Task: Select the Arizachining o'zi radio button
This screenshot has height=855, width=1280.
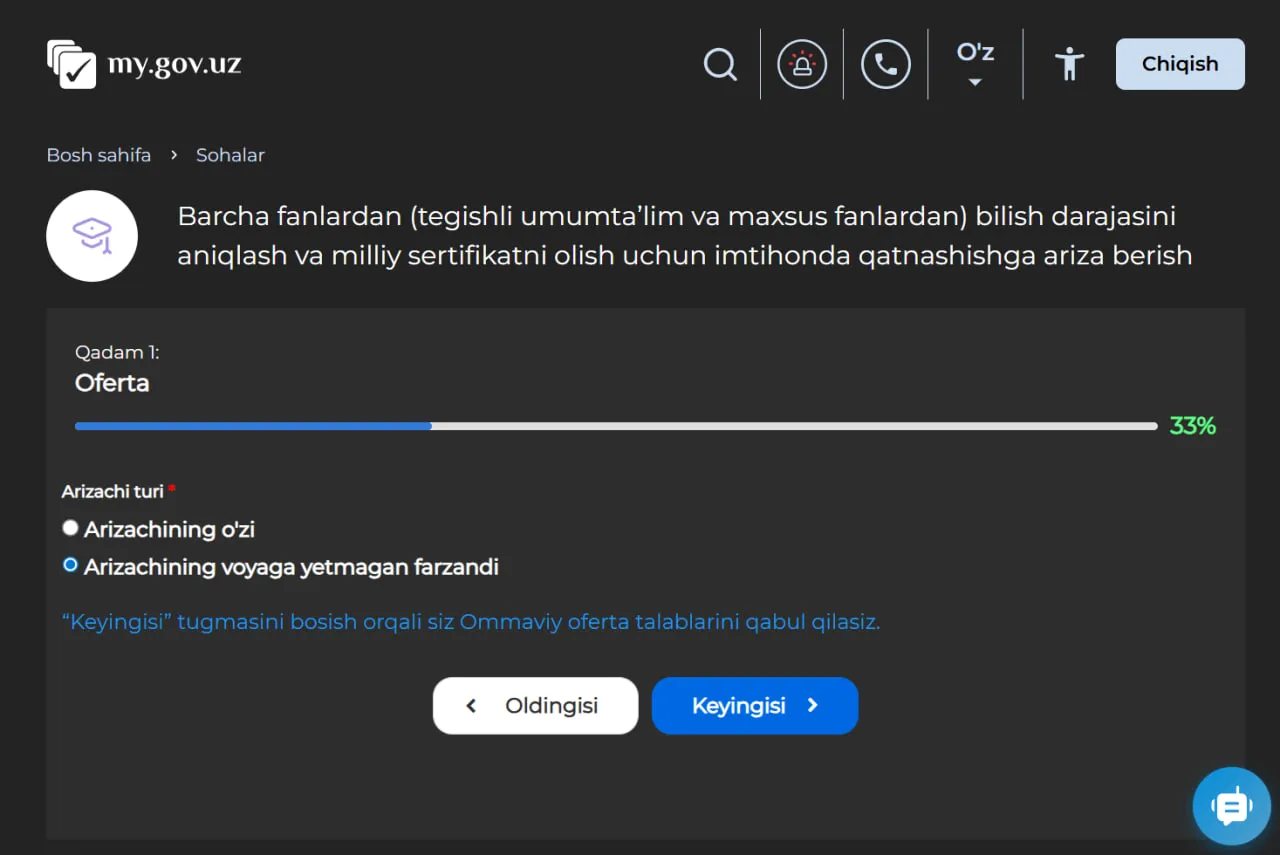Action: point(70,527)
